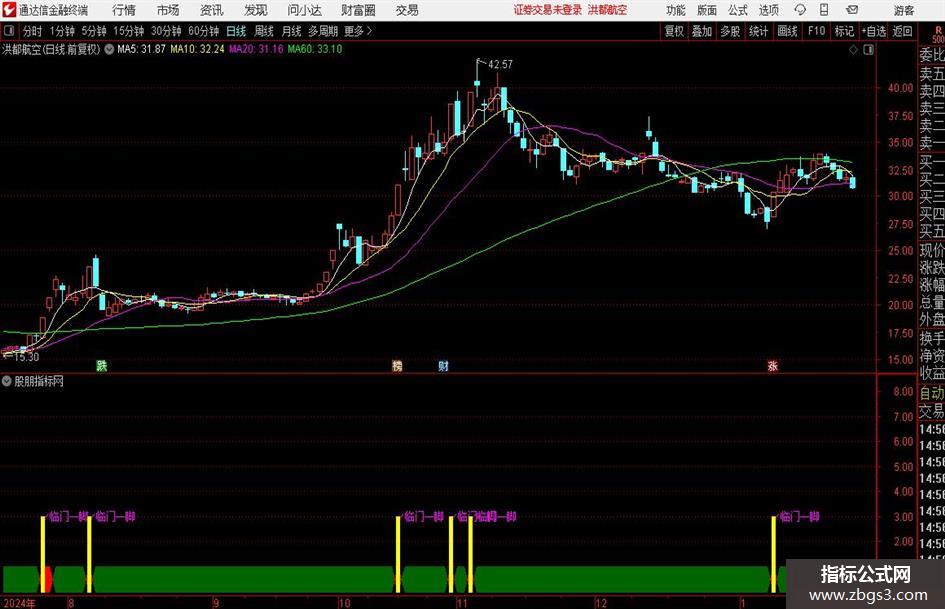Open the 公式 menu
Viewport: 945px width, 609px height.
[738, 10]
